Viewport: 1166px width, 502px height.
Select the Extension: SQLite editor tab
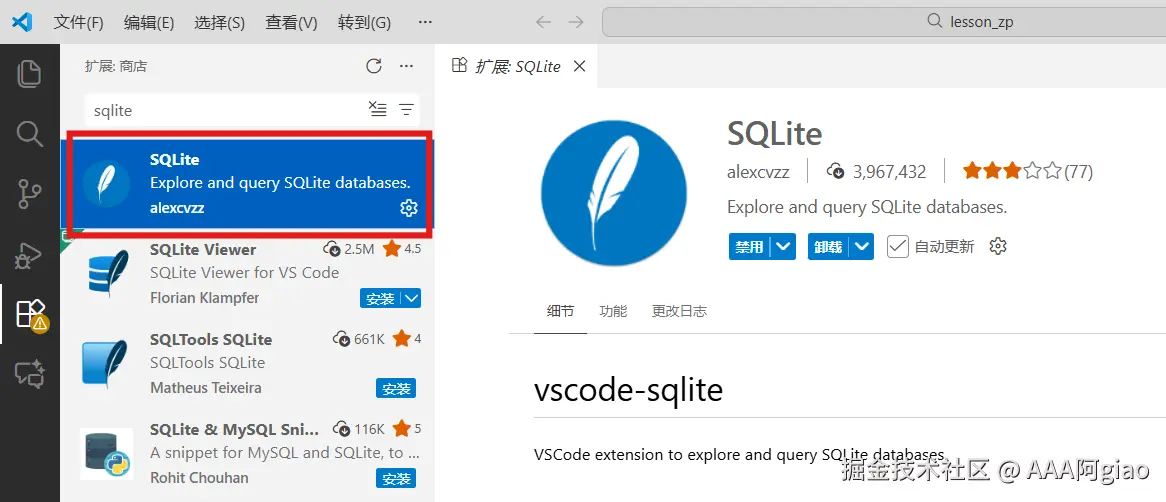[x=518, y=66]
